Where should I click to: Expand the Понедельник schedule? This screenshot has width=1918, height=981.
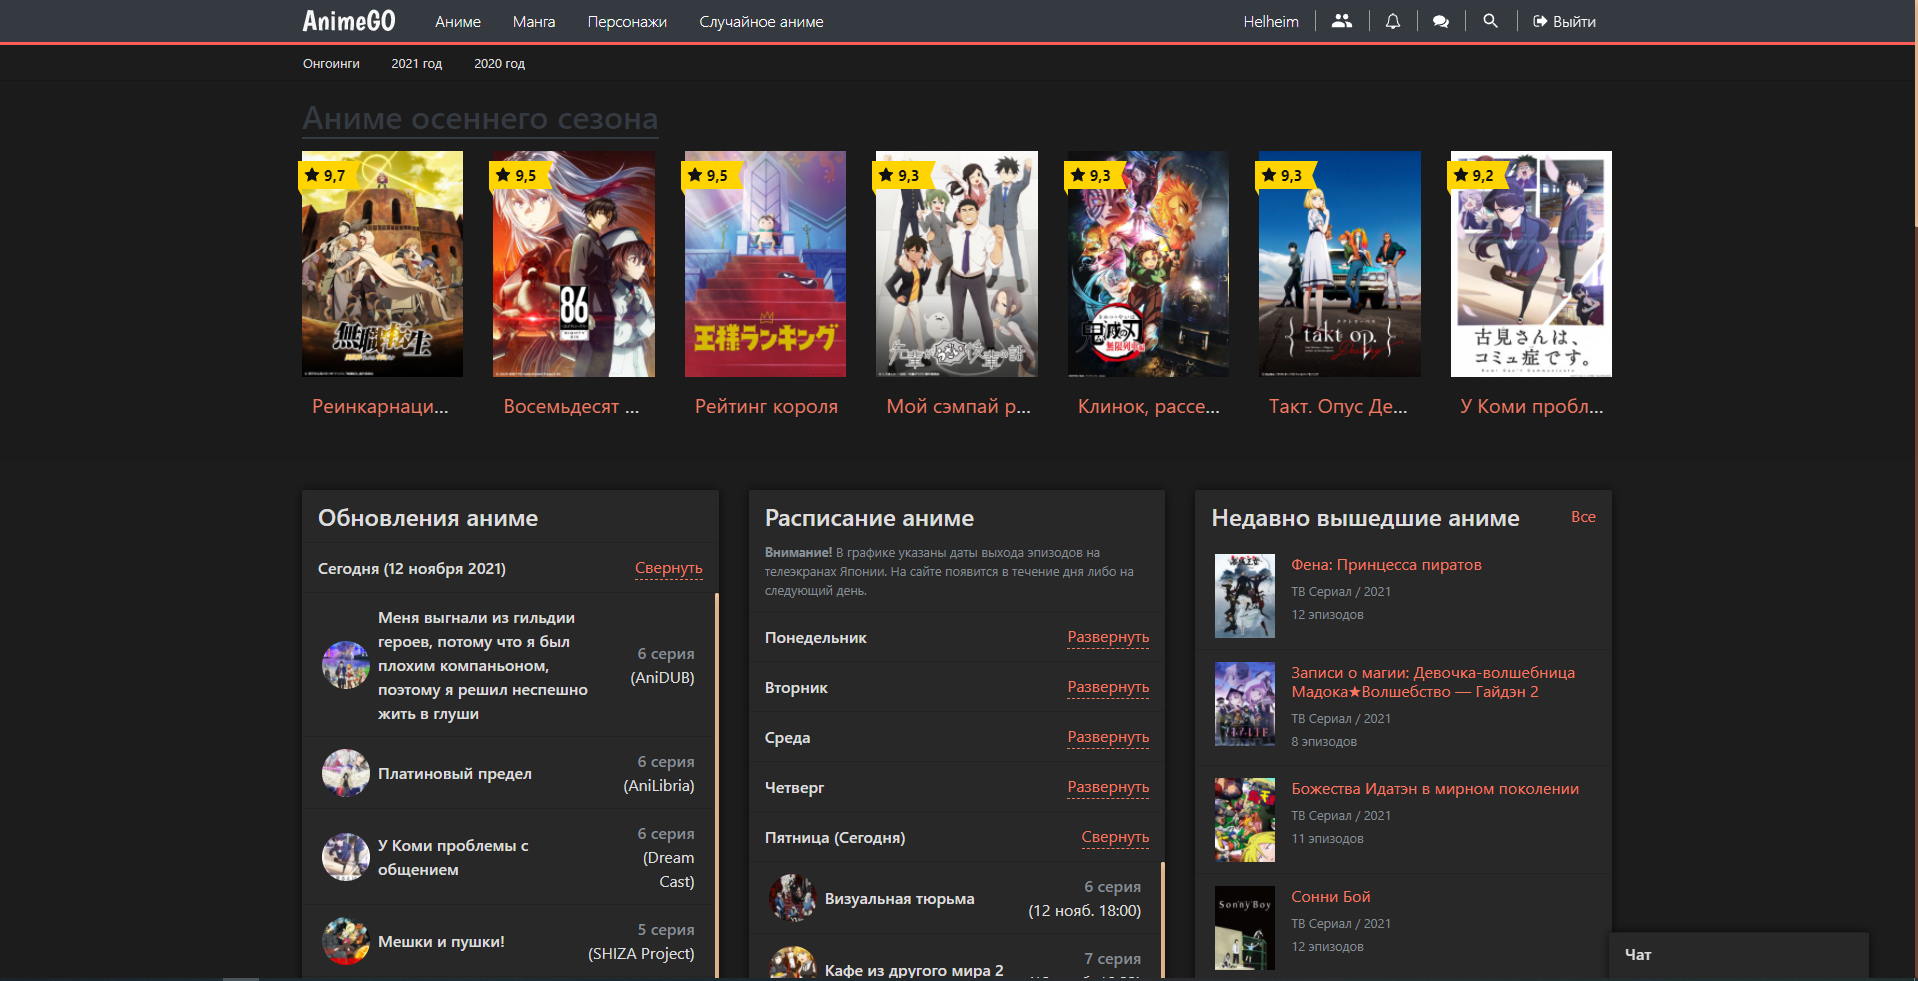point(1107,637)
